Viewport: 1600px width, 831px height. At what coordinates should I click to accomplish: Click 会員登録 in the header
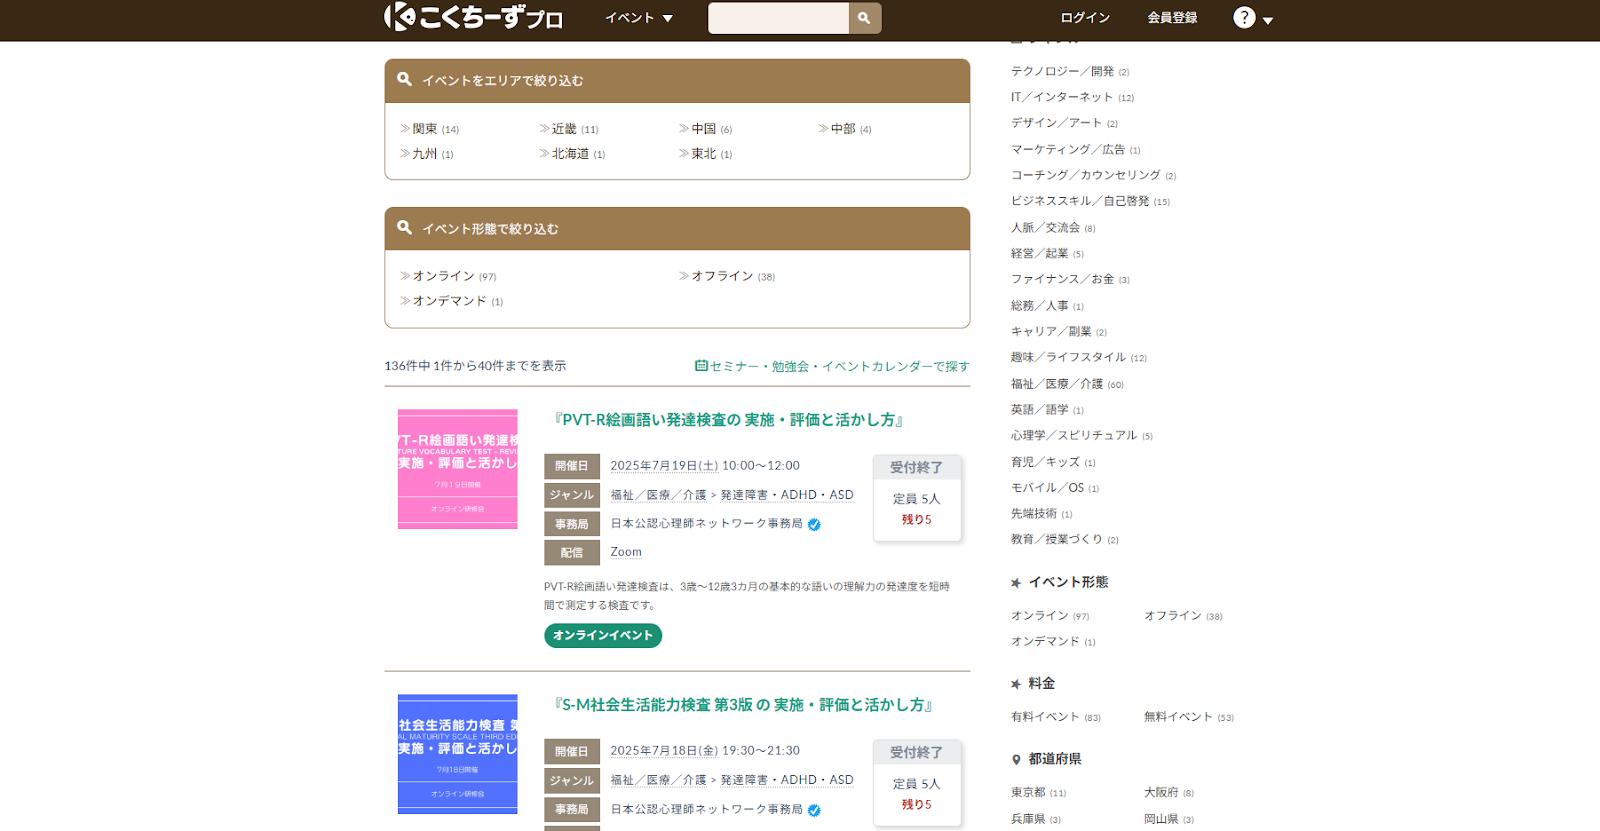[1172, 18]
